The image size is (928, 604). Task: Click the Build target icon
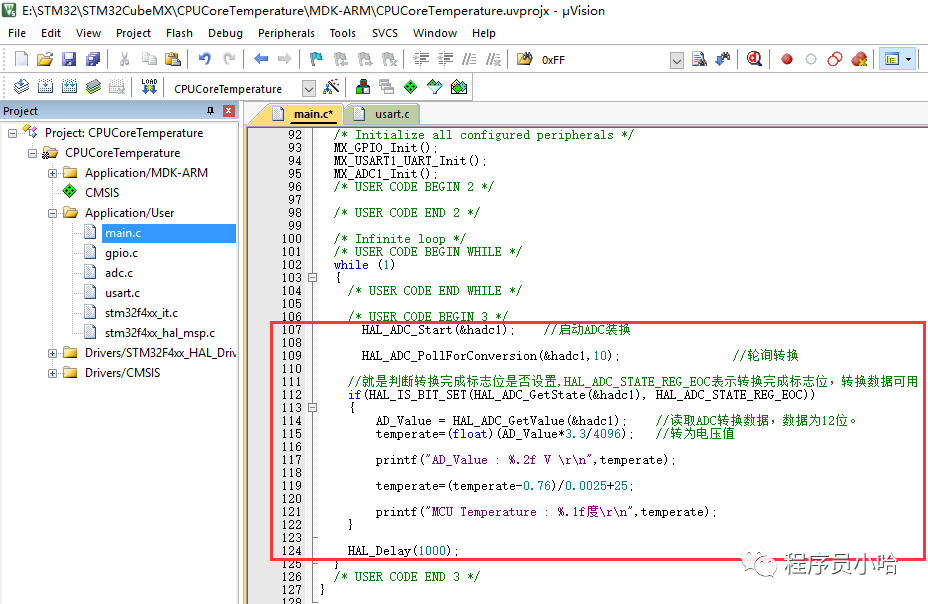(x=45, y=88)
